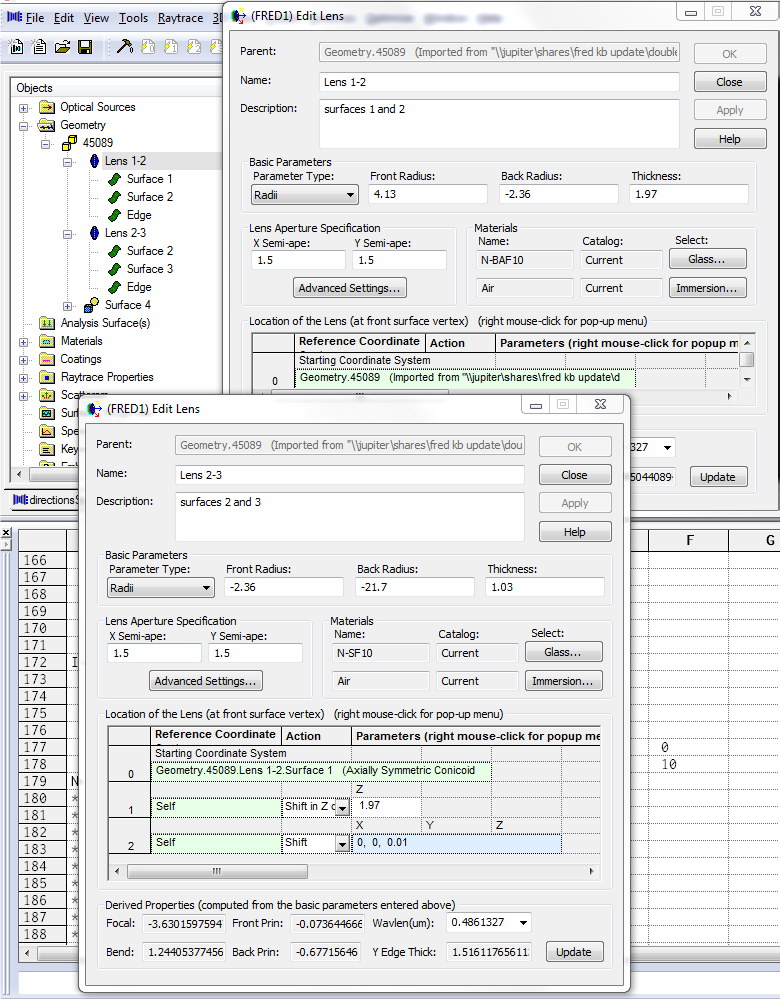This screenshot has width=780, height=999.
Task: Collapse the Lens 1-2 tree node
Action: (x=68, y=162)
